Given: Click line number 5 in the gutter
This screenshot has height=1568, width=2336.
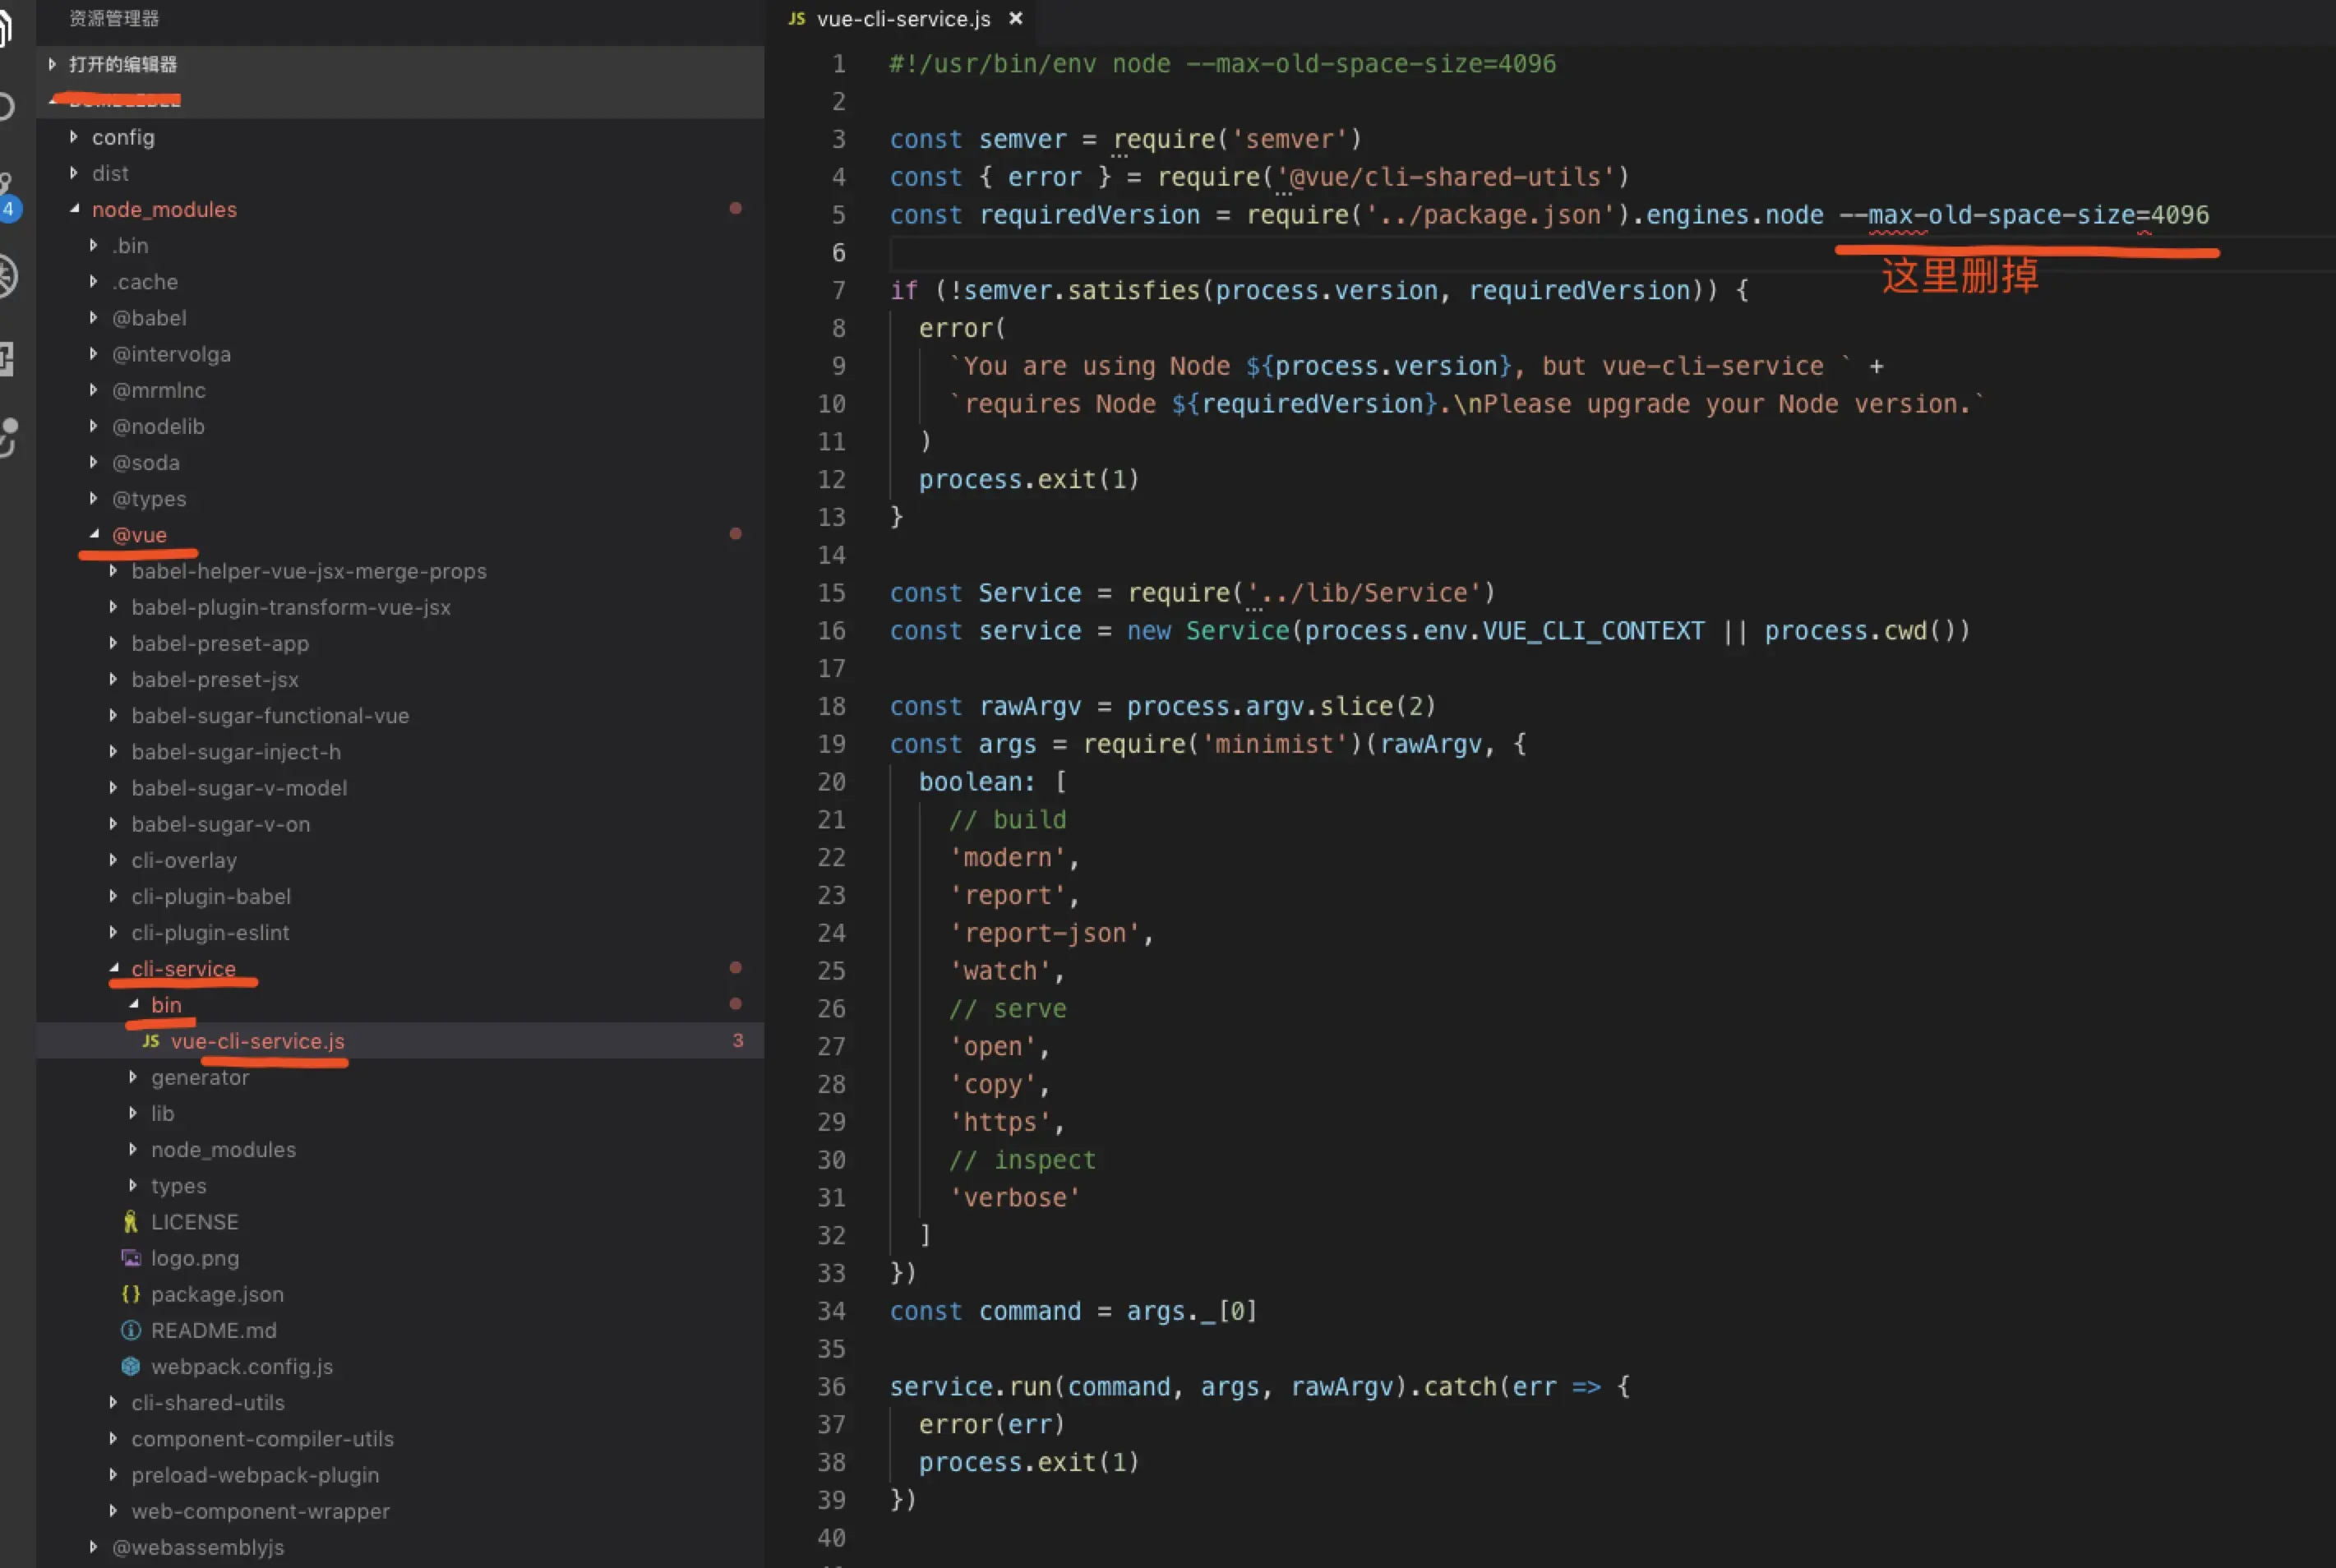Looking at the screenshot, I should pyautogui.click(x=838, y=215).
